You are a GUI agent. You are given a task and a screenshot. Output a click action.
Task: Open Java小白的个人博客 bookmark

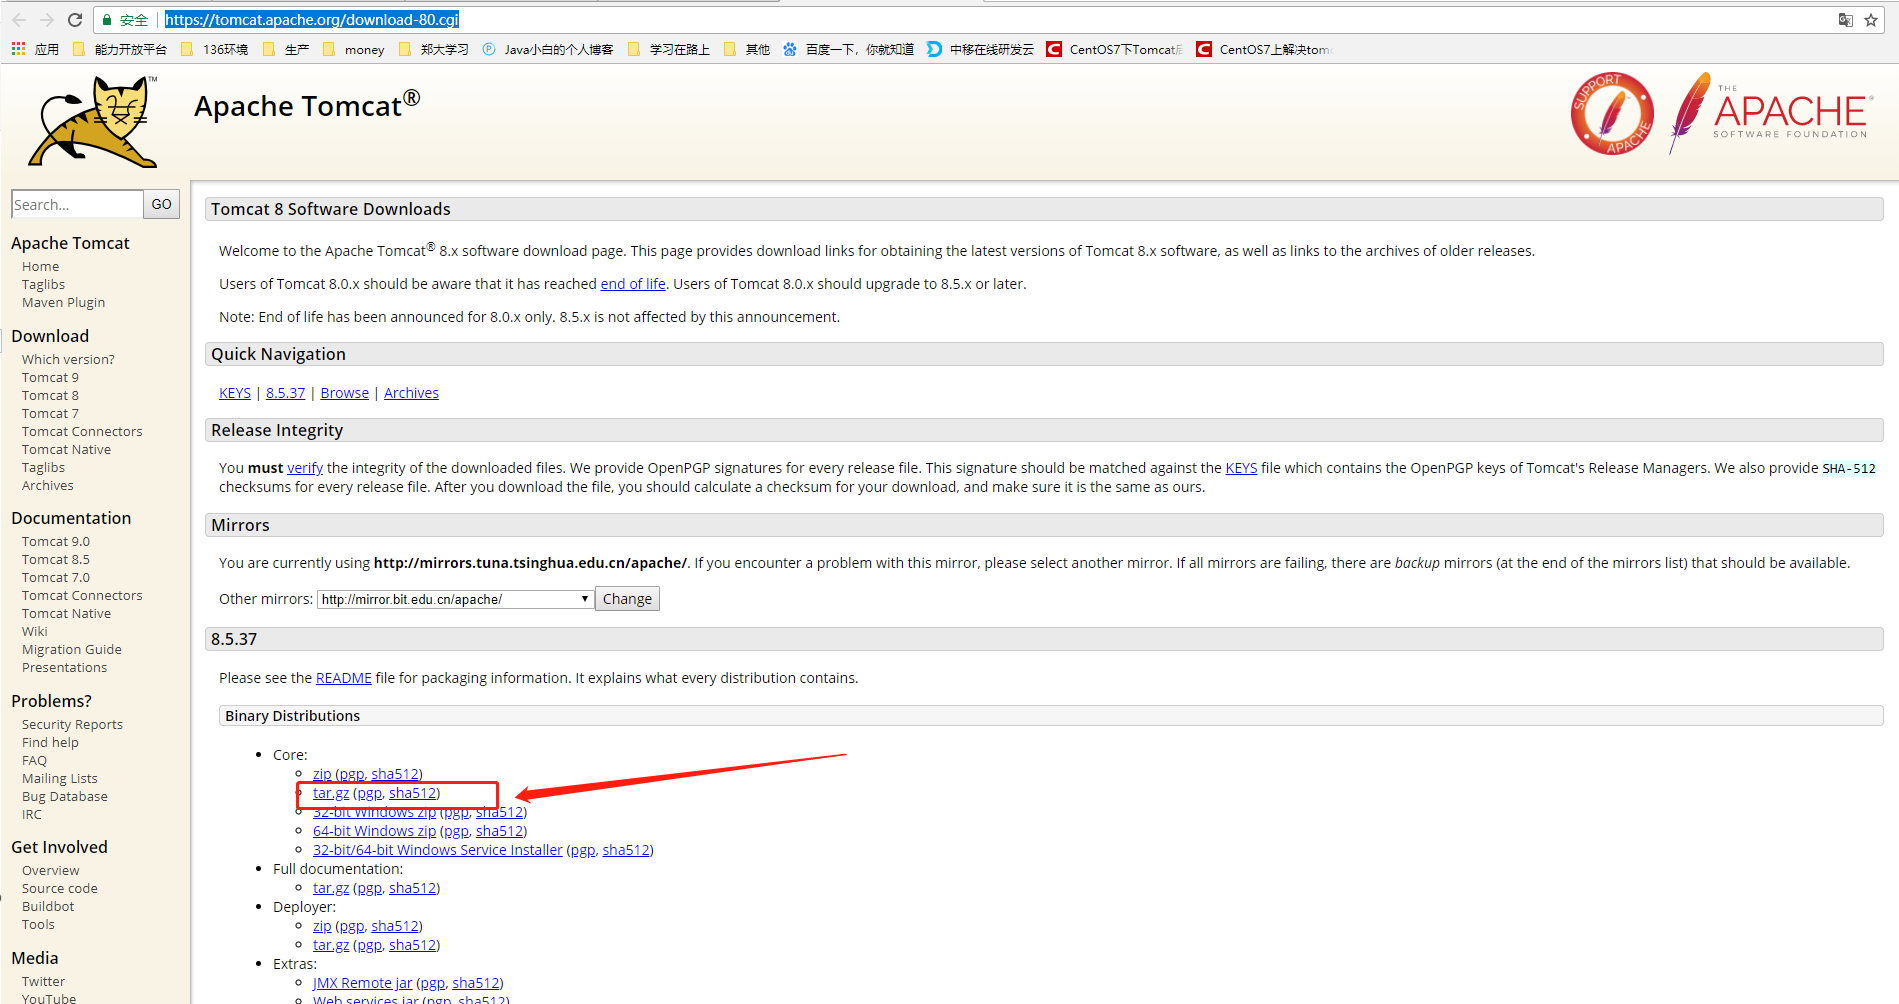(548, 49)
